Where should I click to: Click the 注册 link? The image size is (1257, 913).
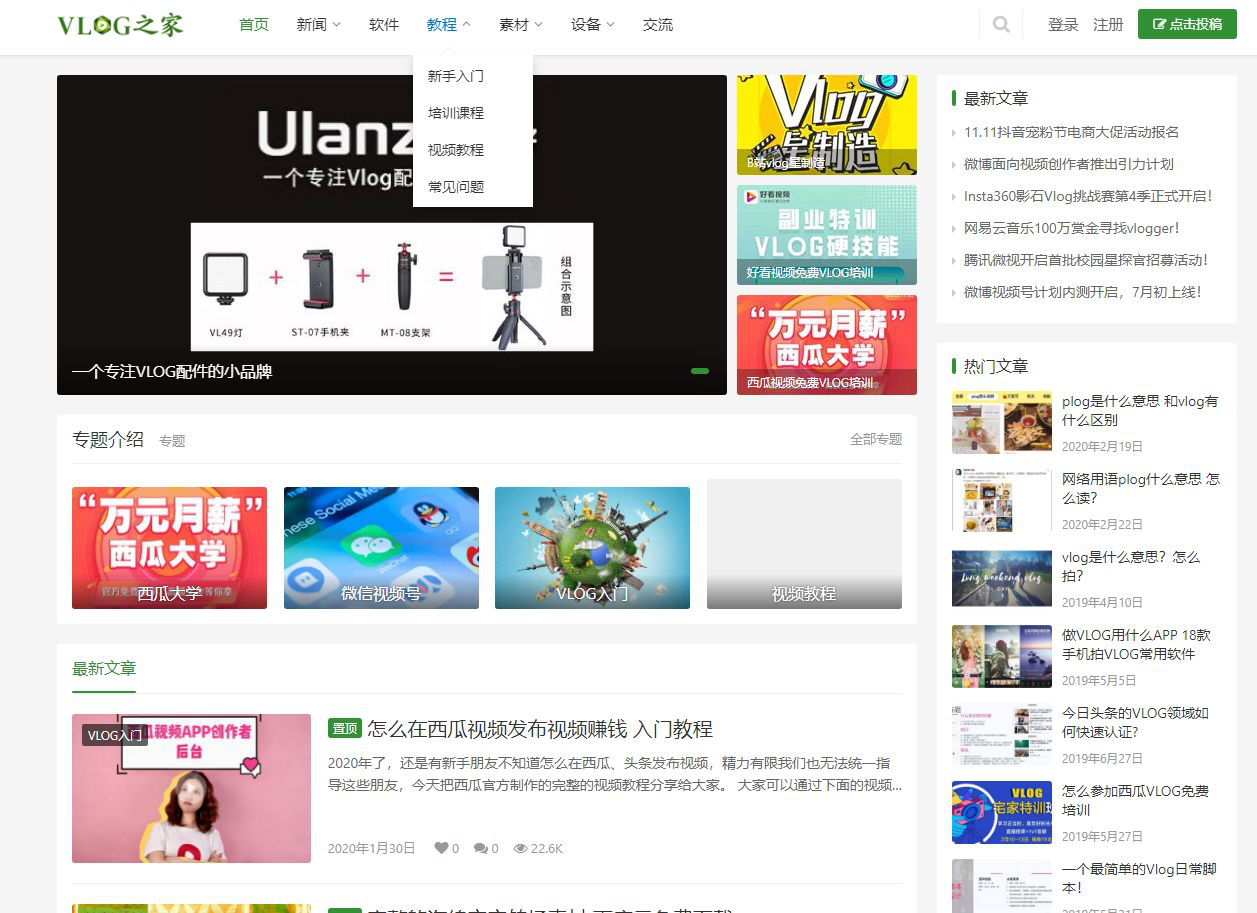[1108, 25]
